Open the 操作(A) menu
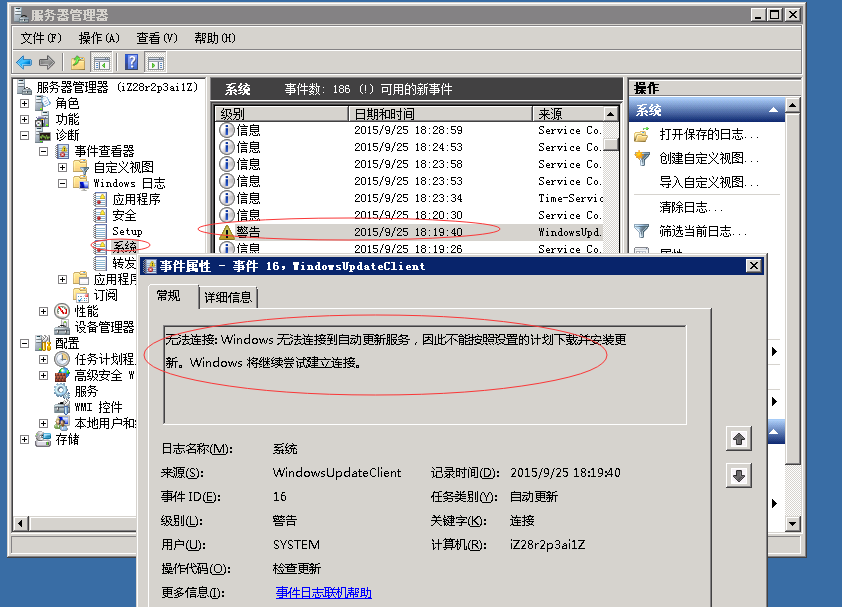Image resolution: width=842 pixels, height=607 pixels. click(x=98, y=38)
